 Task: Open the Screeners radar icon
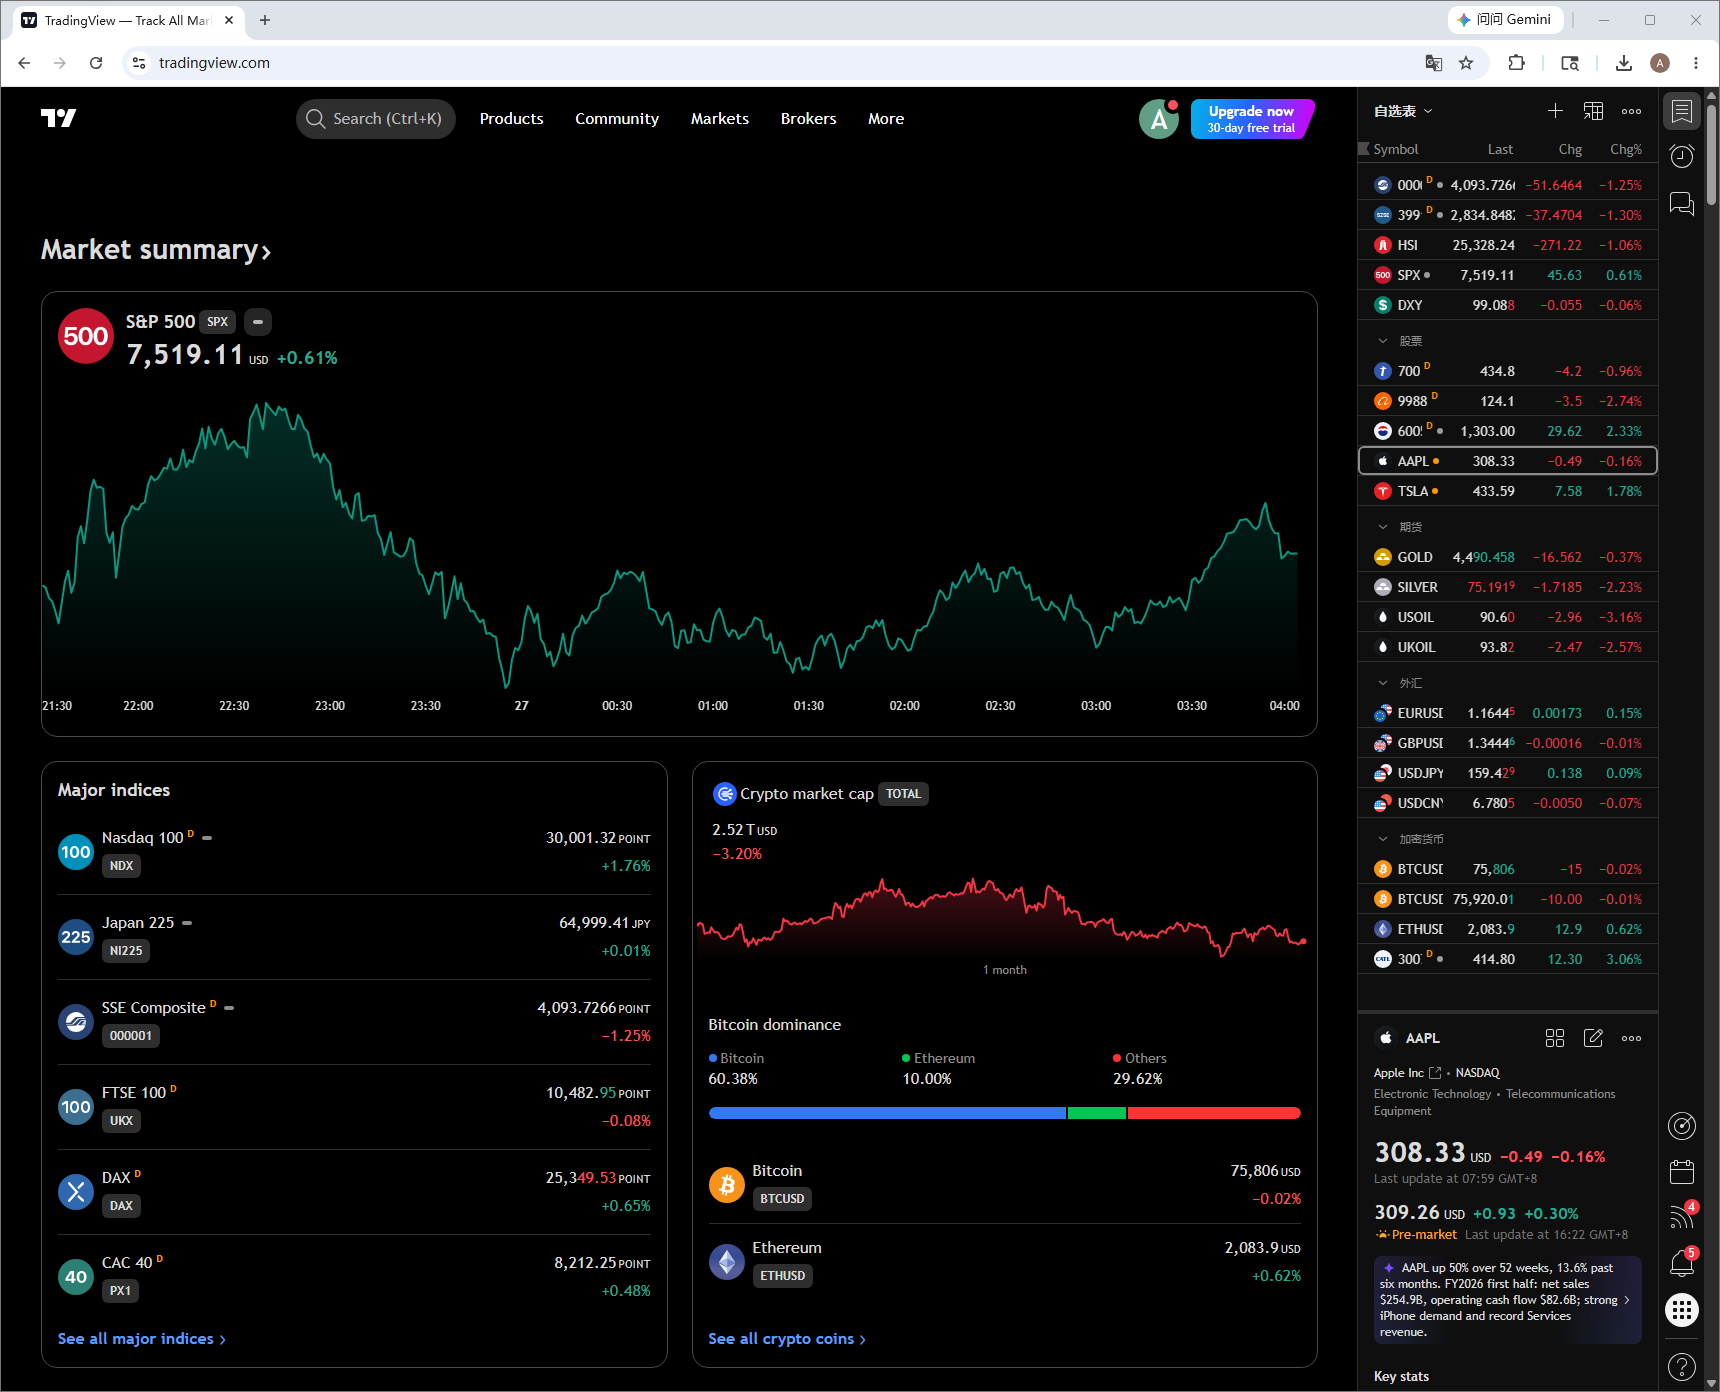click(1682, 1126)
